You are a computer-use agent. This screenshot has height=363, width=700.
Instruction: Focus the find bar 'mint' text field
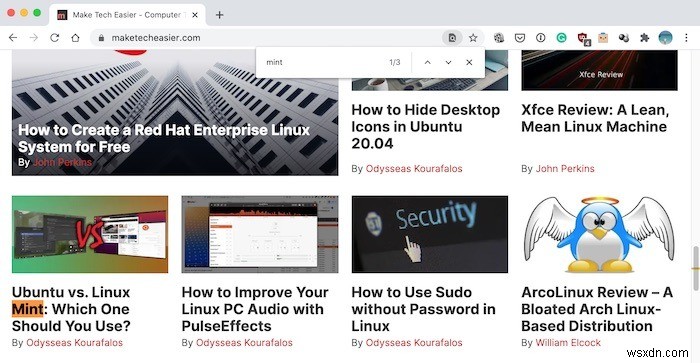pyautogui.click(x=324, y=63)
